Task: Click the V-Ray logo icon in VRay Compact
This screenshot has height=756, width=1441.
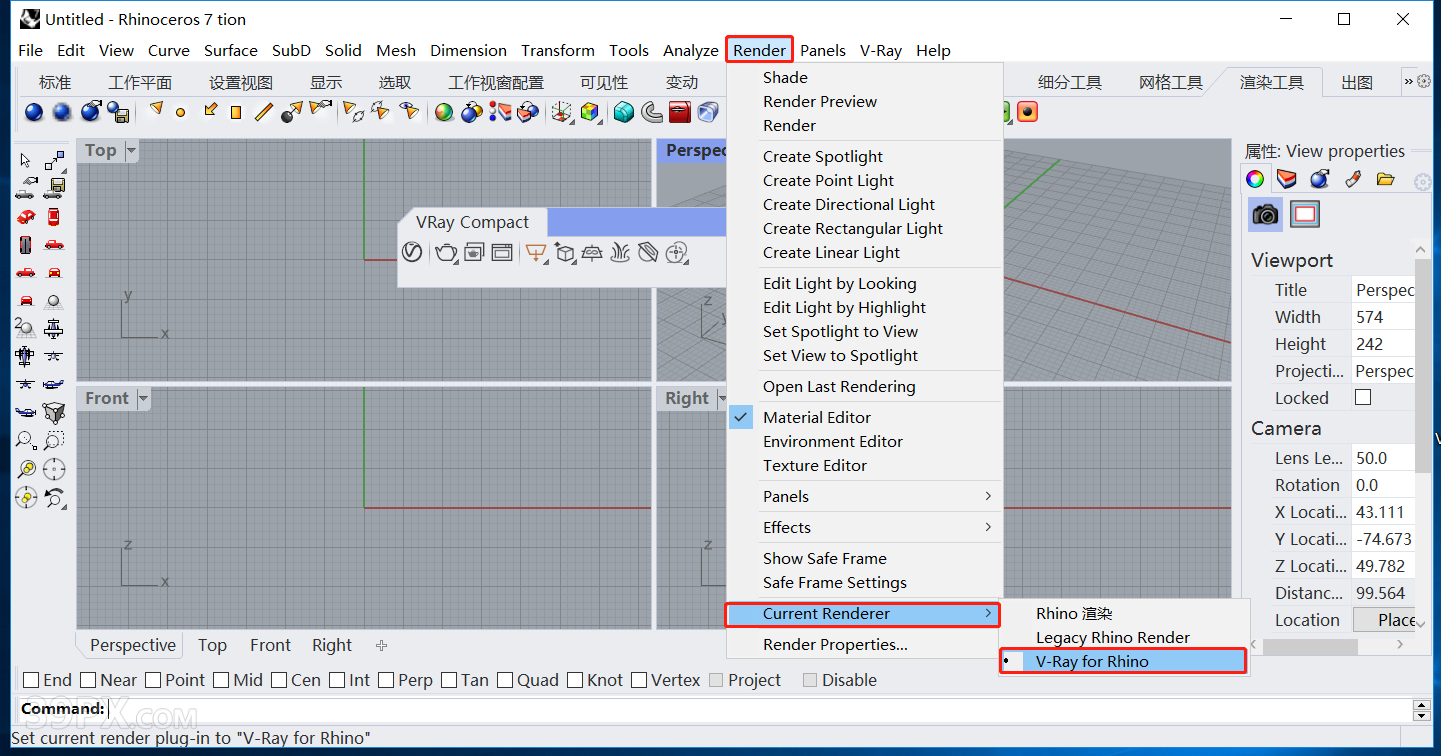Action: coord(412,252)
